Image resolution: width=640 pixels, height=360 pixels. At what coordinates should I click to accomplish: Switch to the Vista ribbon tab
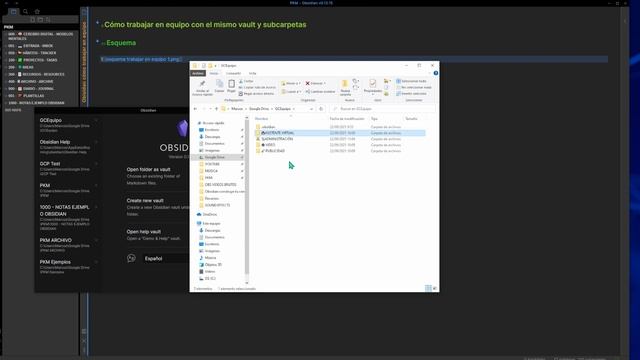pos(253,73)
